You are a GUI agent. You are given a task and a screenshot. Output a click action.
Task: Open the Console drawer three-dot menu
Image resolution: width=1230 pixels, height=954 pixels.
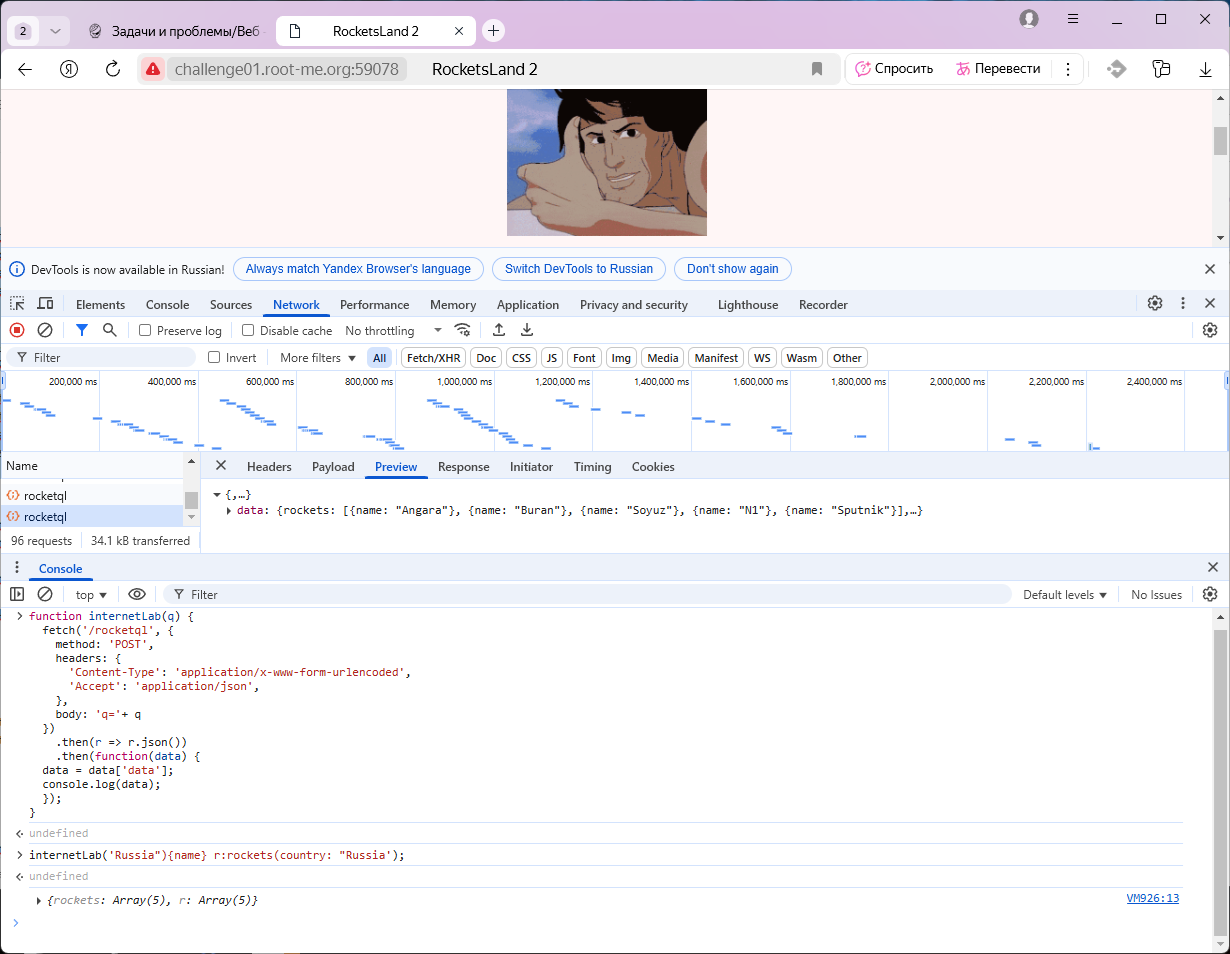[x=17, y=568]
